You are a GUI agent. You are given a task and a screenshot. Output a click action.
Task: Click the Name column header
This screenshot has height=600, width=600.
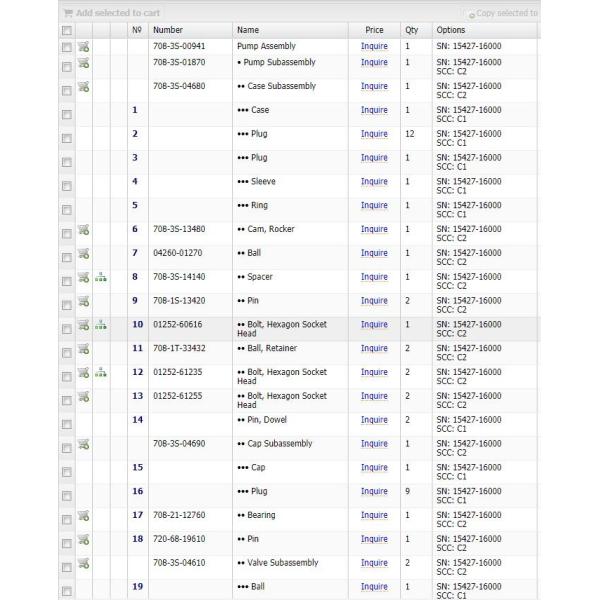248,30
